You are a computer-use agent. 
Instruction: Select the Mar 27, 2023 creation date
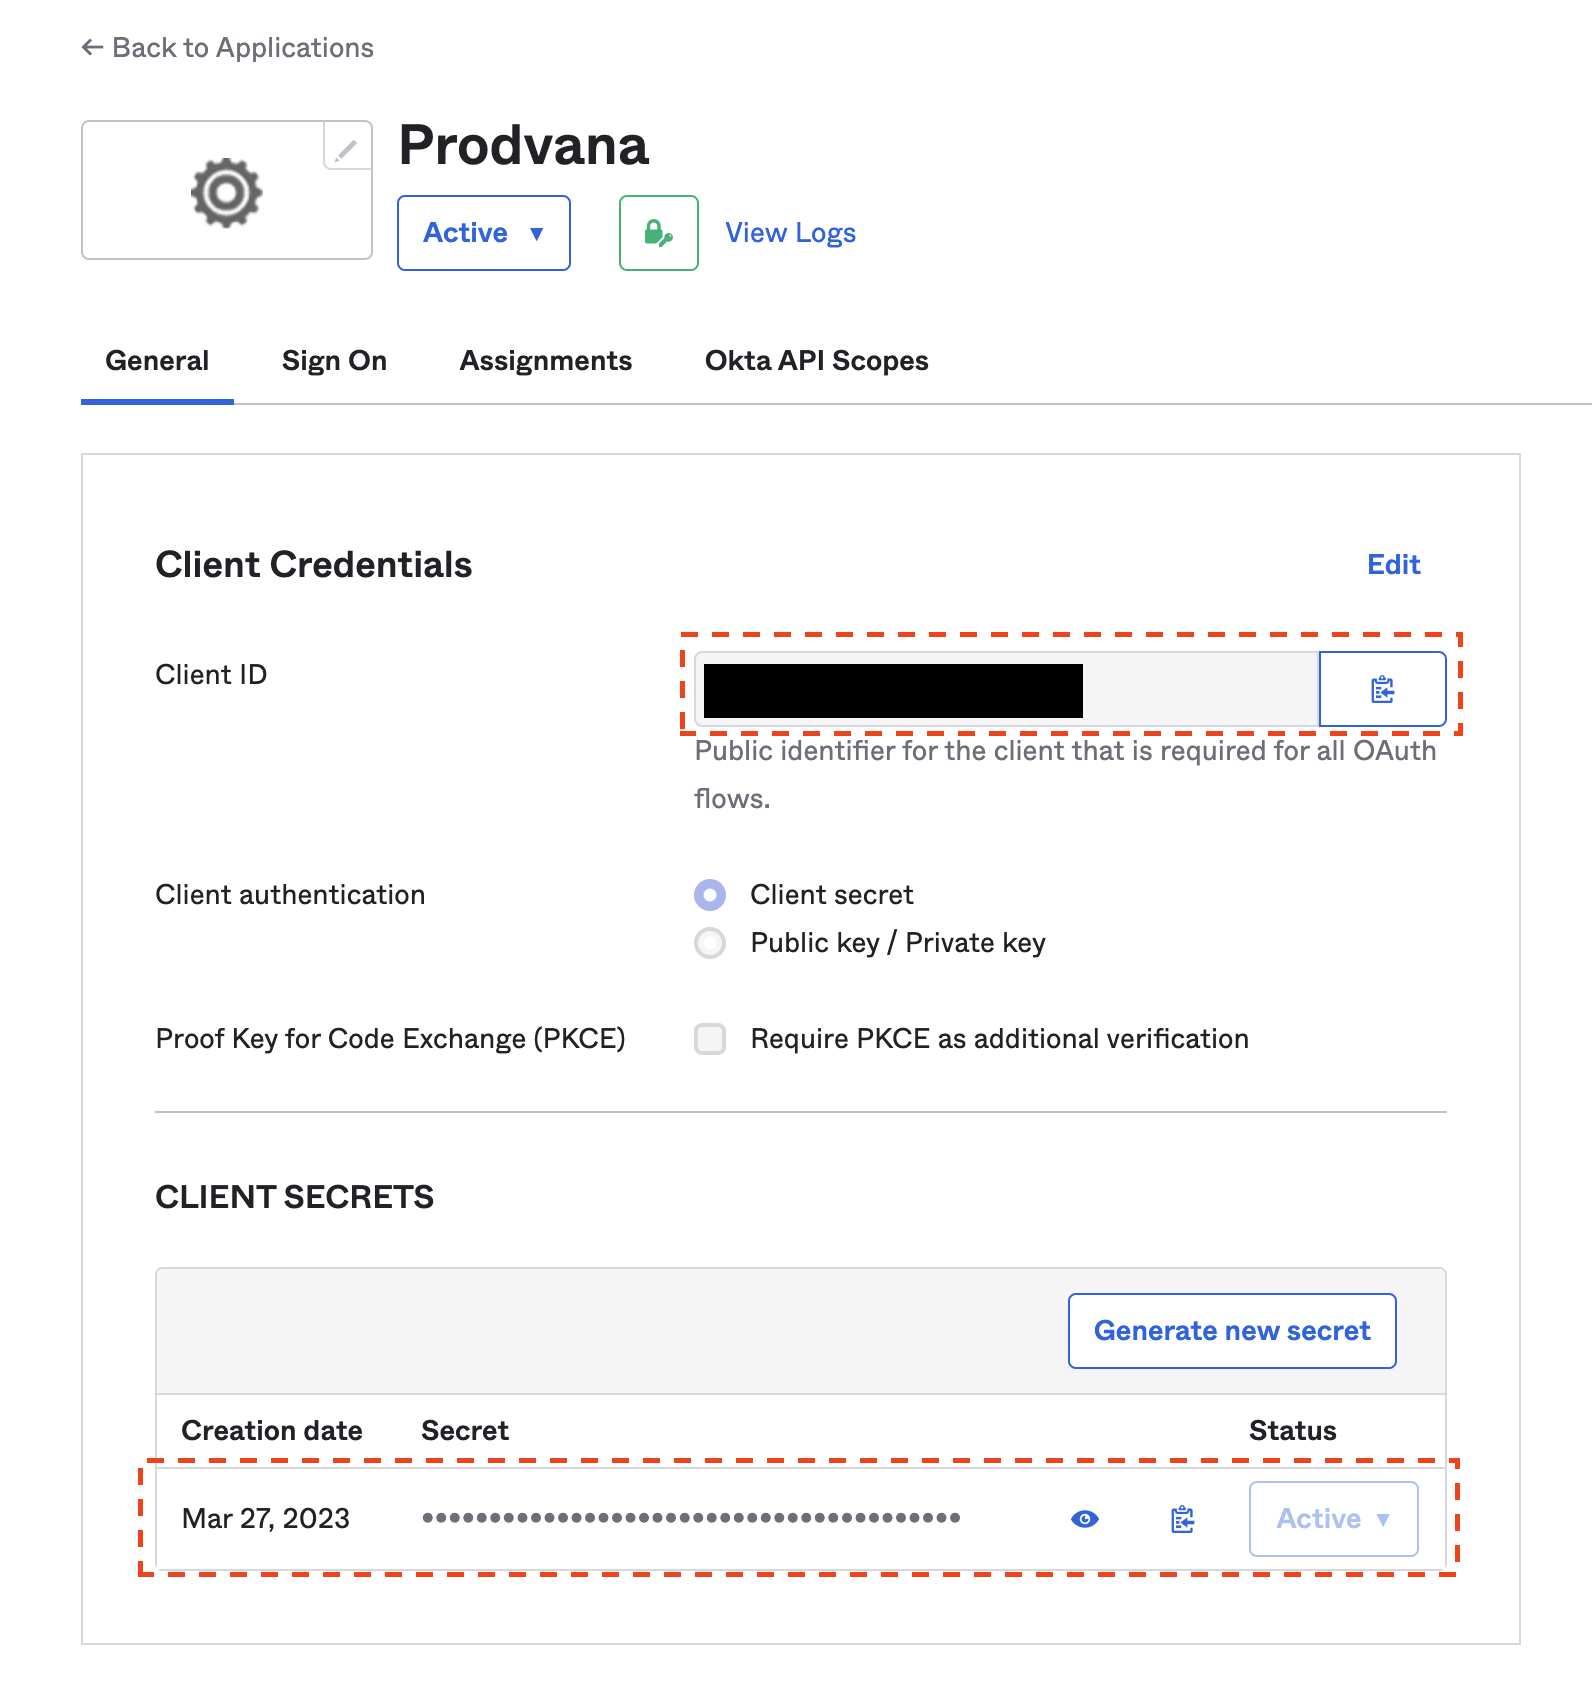click(x=266, y=1519)
